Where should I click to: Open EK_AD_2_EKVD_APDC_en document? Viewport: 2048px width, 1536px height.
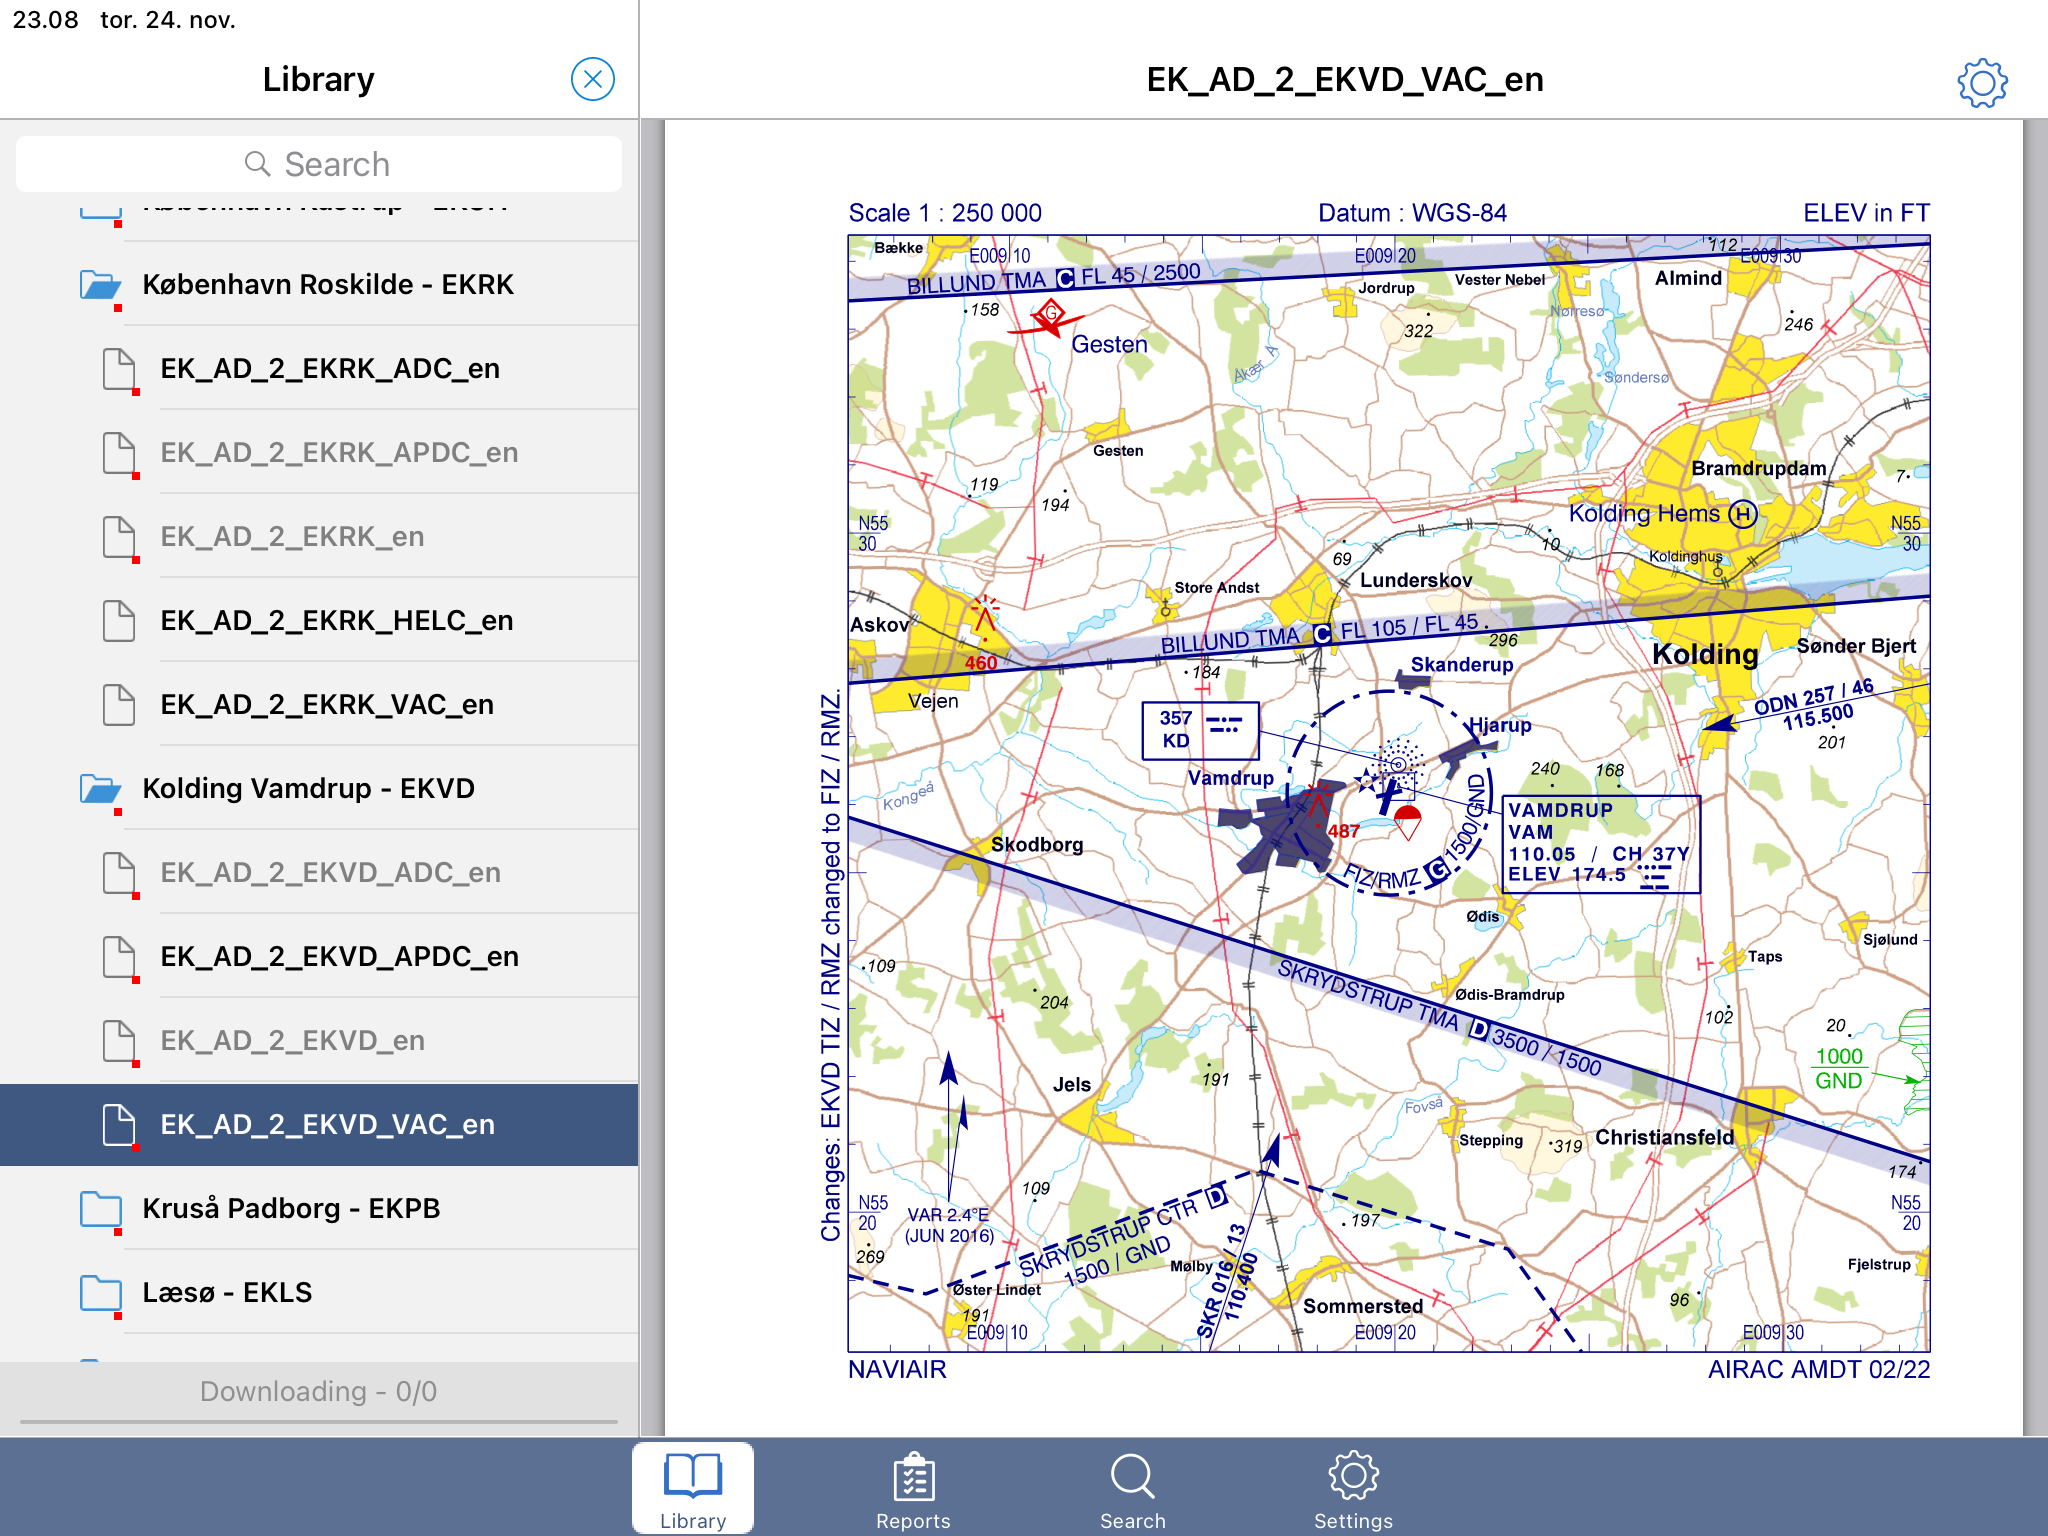pos(319,957)
